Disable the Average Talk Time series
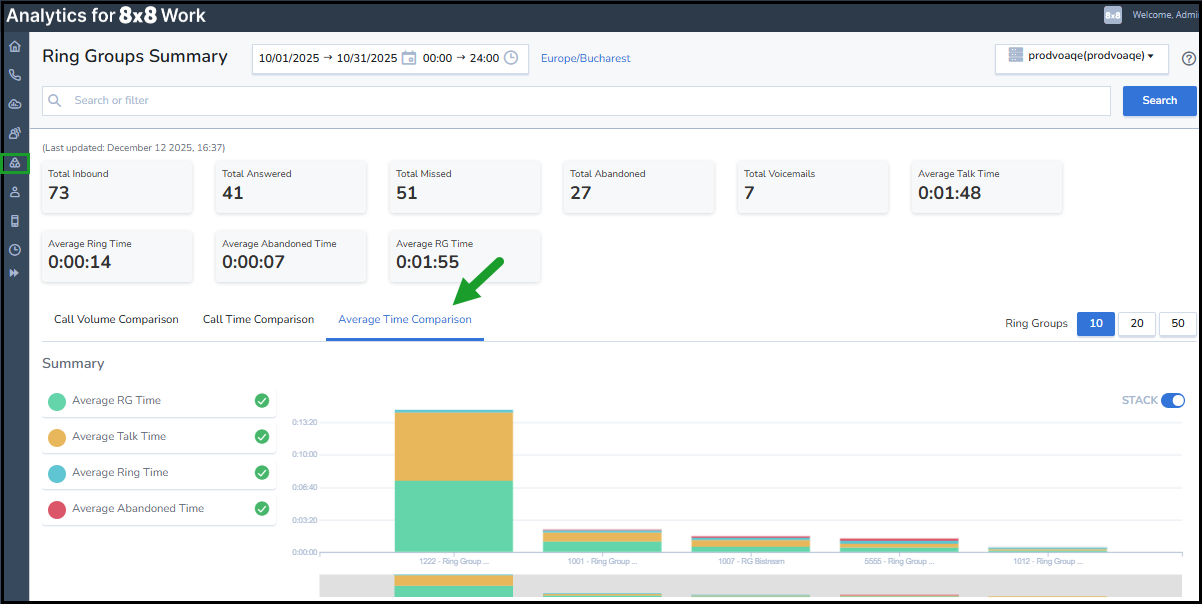 pyautogui.click(x=261, y=437)
